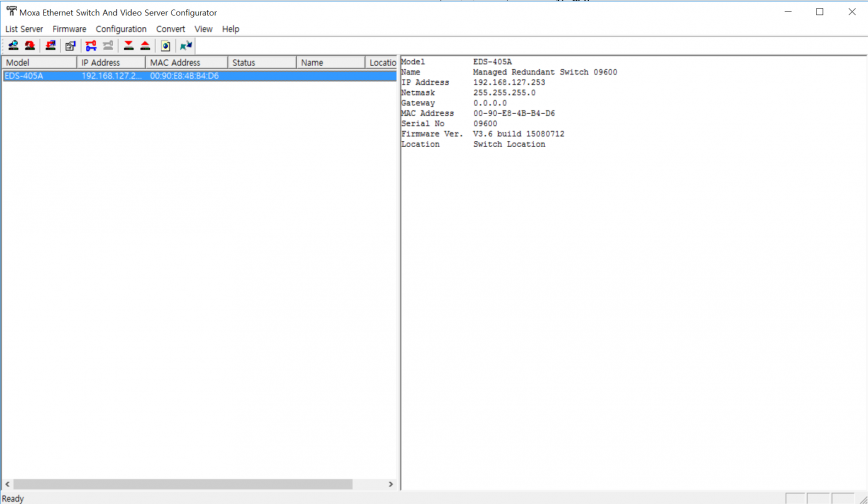Viewport: 868px width, 504px height.
Task: Click the teal and blue arrows toolbar icon
Action: pyautogui.click(x=186, y=45)
